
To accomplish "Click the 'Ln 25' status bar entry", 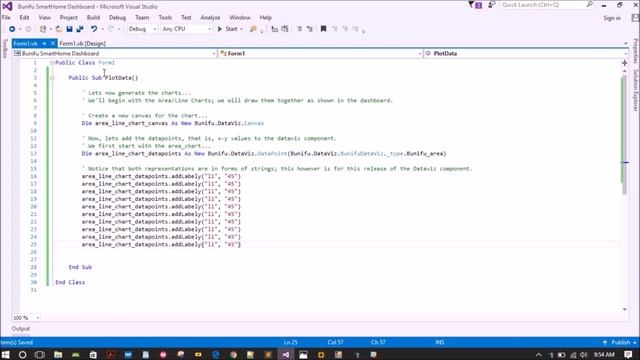I will tap(291, 342).
